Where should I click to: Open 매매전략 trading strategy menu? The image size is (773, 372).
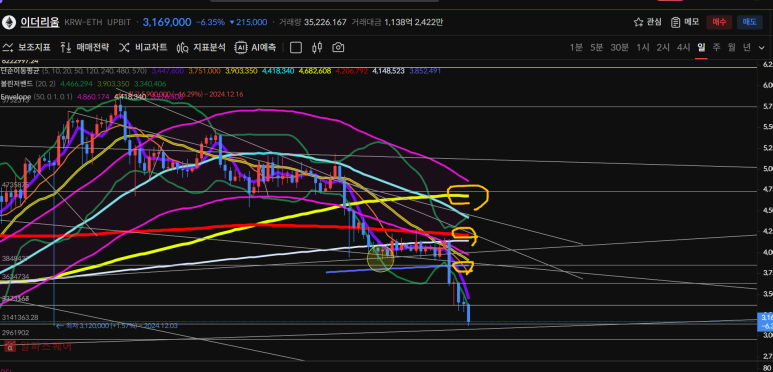84,48
